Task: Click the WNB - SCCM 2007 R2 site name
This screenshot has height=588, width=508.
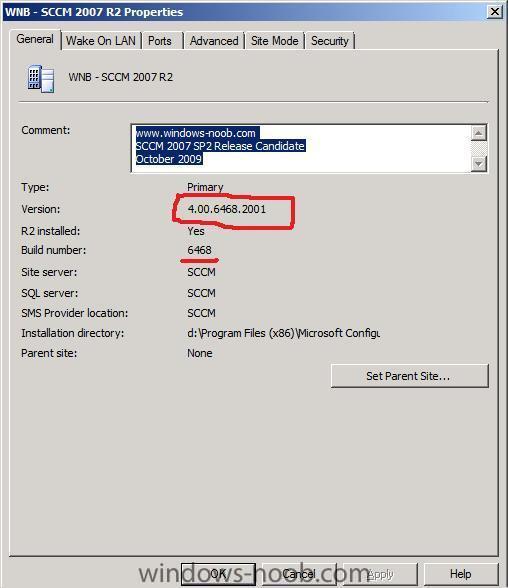Action: pos(120,77)
